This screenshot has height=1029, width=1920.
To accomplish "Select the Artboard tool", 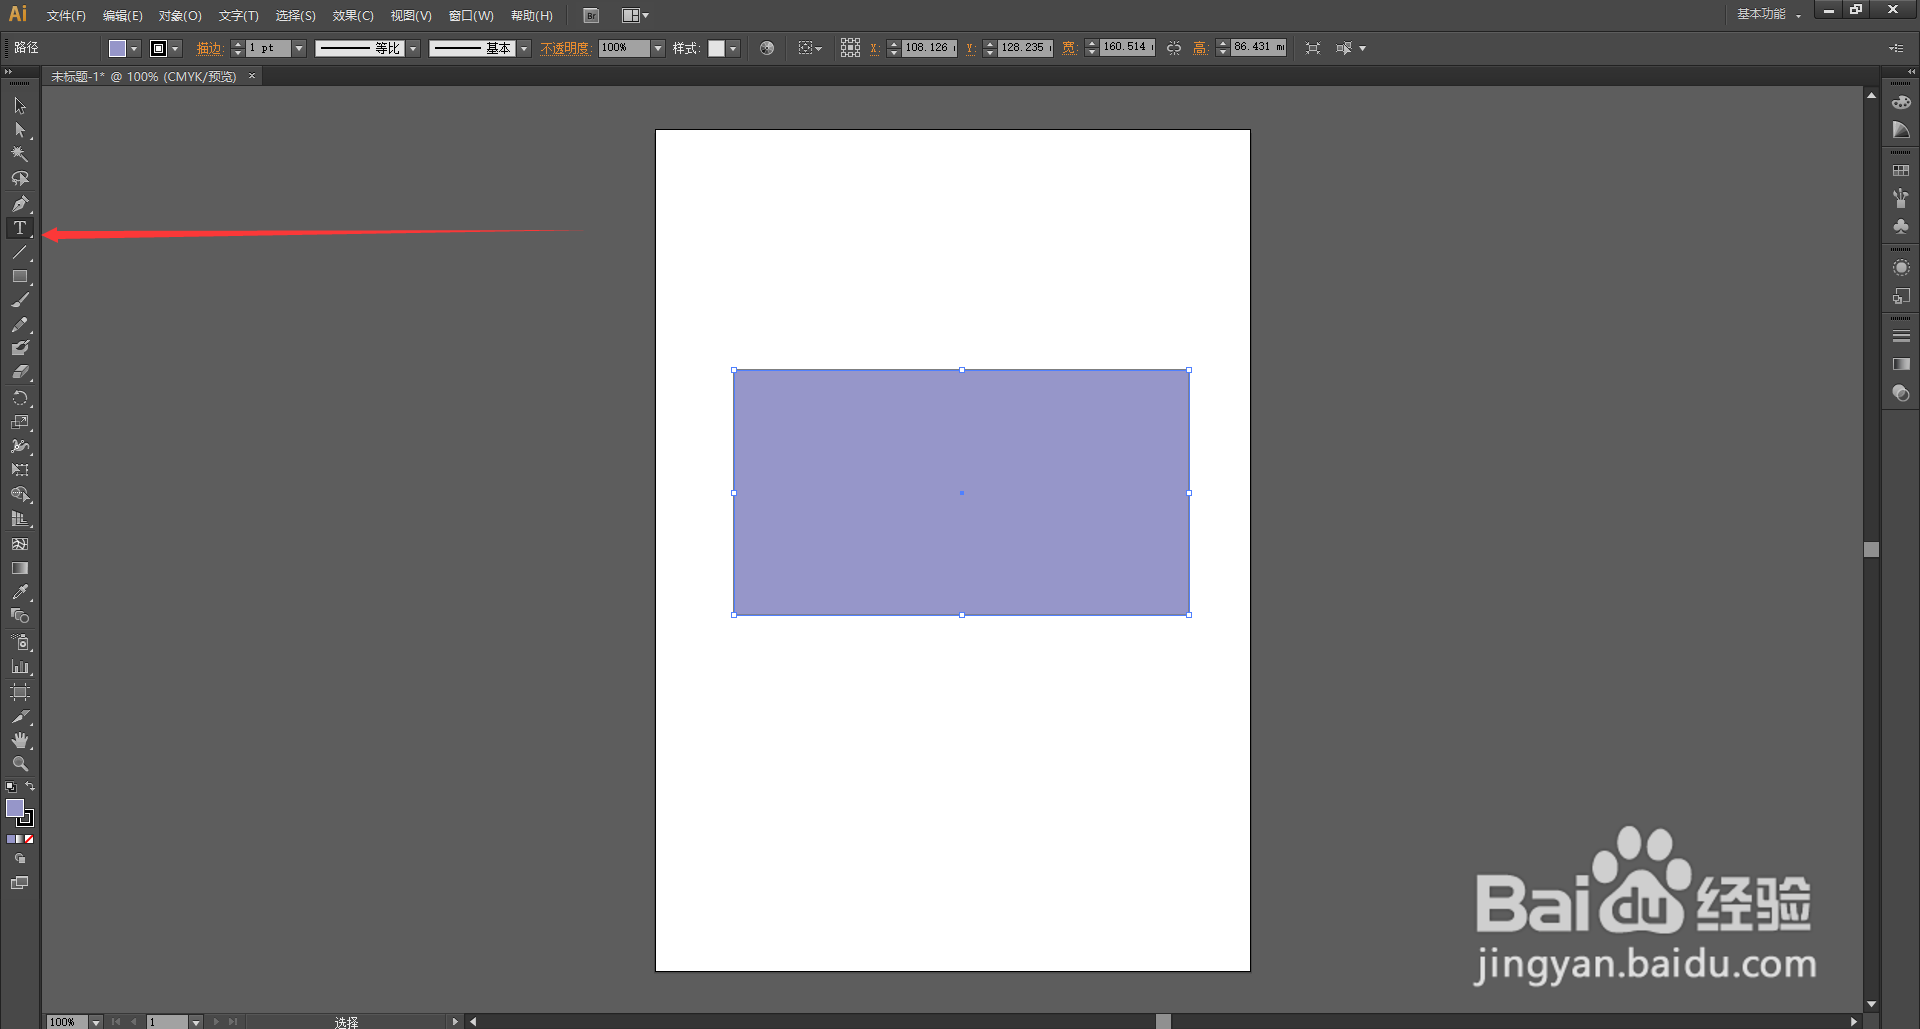I will tap(20, 692).
